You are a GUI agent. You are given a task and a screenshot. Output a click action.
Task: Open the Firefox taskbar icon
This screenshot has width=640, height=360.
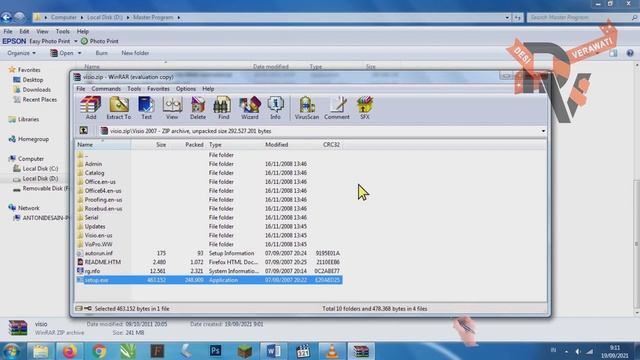point(69,351)
